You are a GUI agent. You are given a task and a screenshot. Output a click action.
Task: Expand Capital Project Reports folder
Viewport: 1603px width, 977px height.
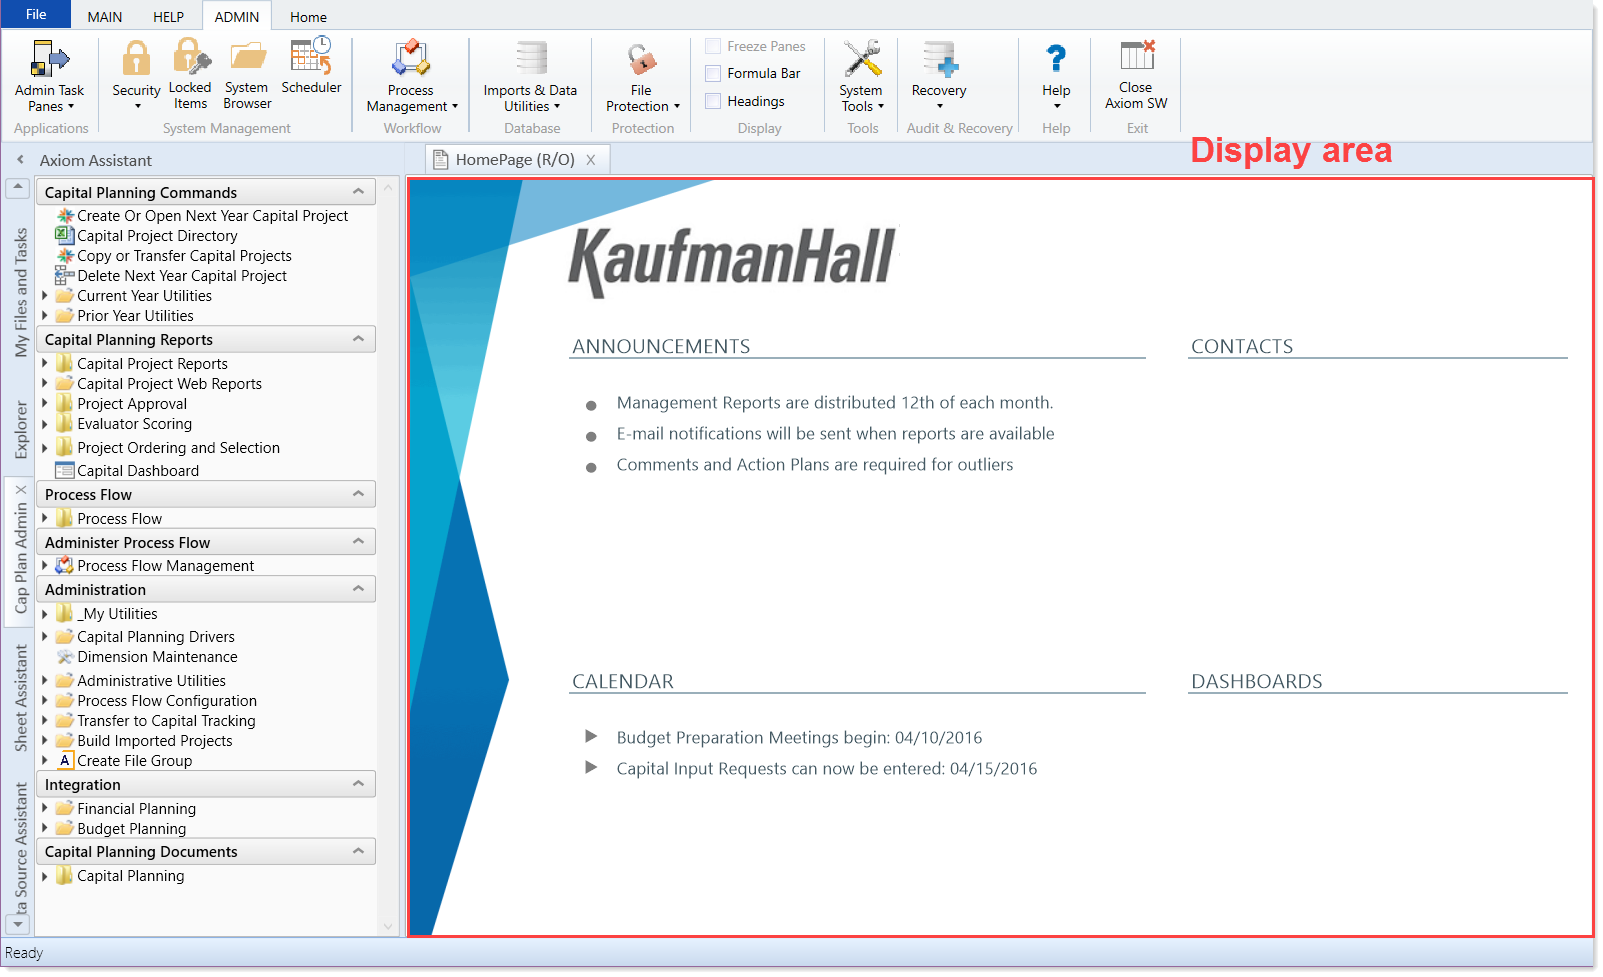[44, 364]
